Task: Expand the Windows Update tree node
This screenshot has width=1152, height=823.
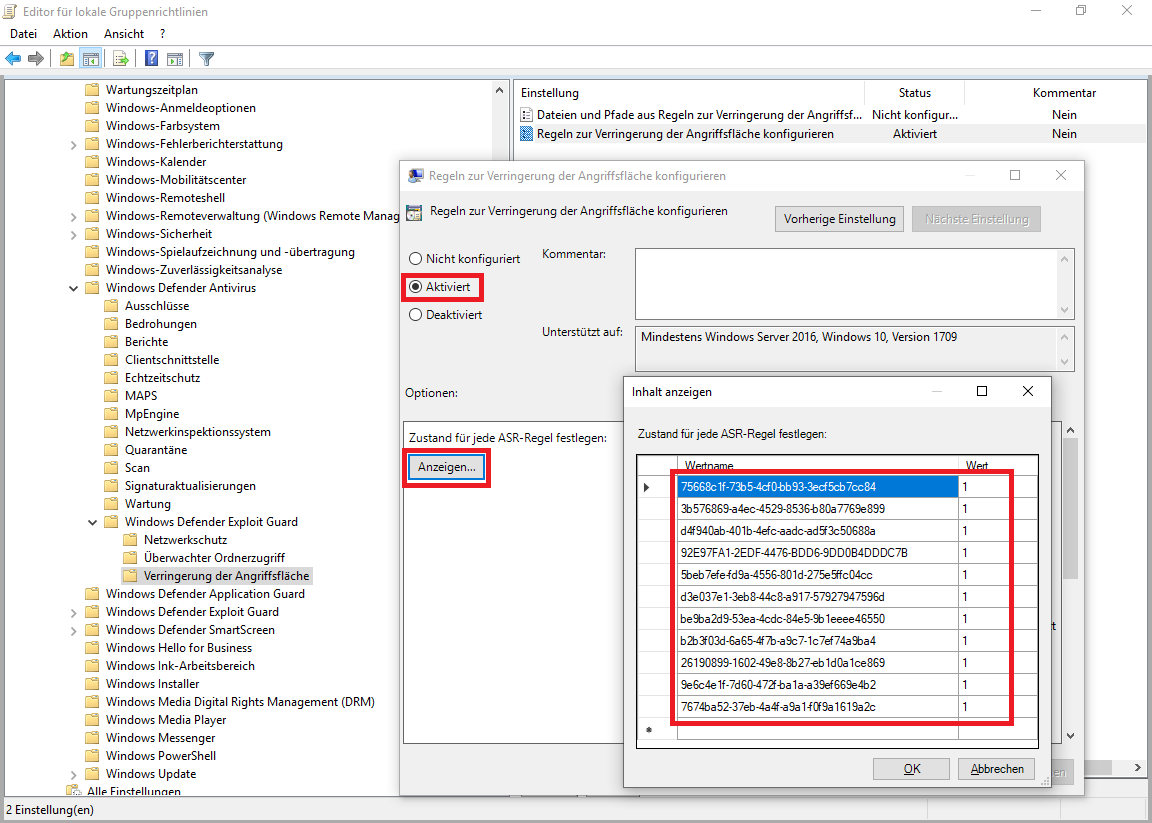Action: point(73,775)
